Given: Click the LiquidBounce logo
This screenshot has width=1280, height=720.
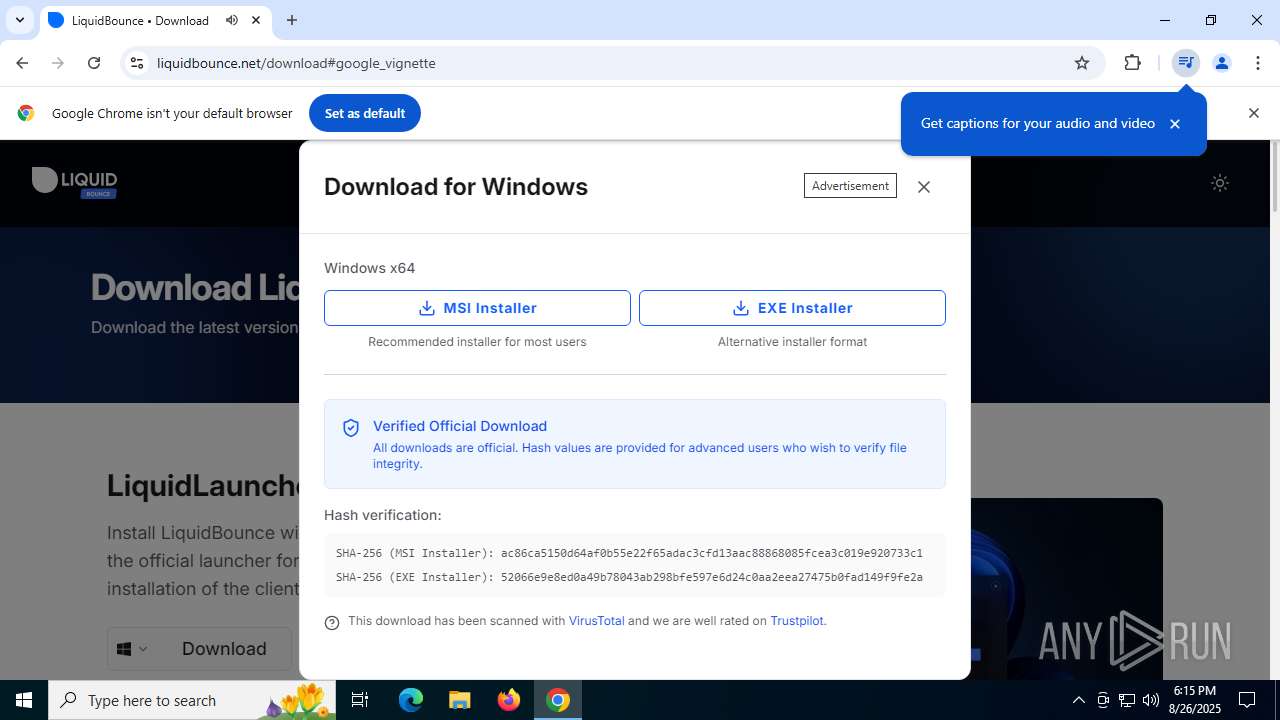Looking at the screenshot, I should pos(75,182).
